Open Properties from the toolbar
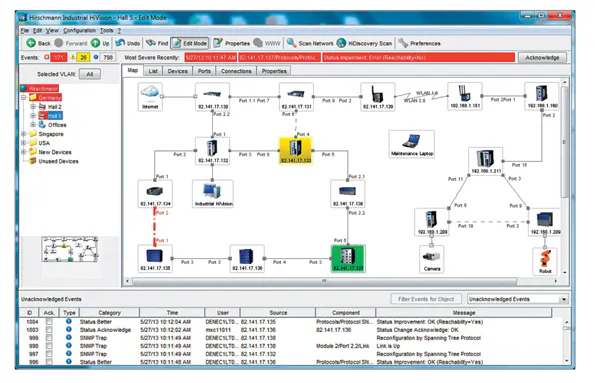 coord(231,43)
